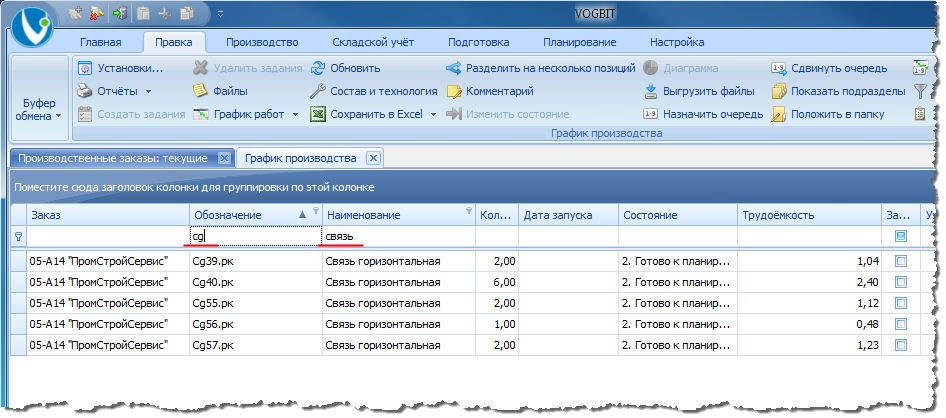Viewport: 946px width, 418px height.
Task: Tick the checkbox in the Cg40.рк row
Action: [901, 282]
